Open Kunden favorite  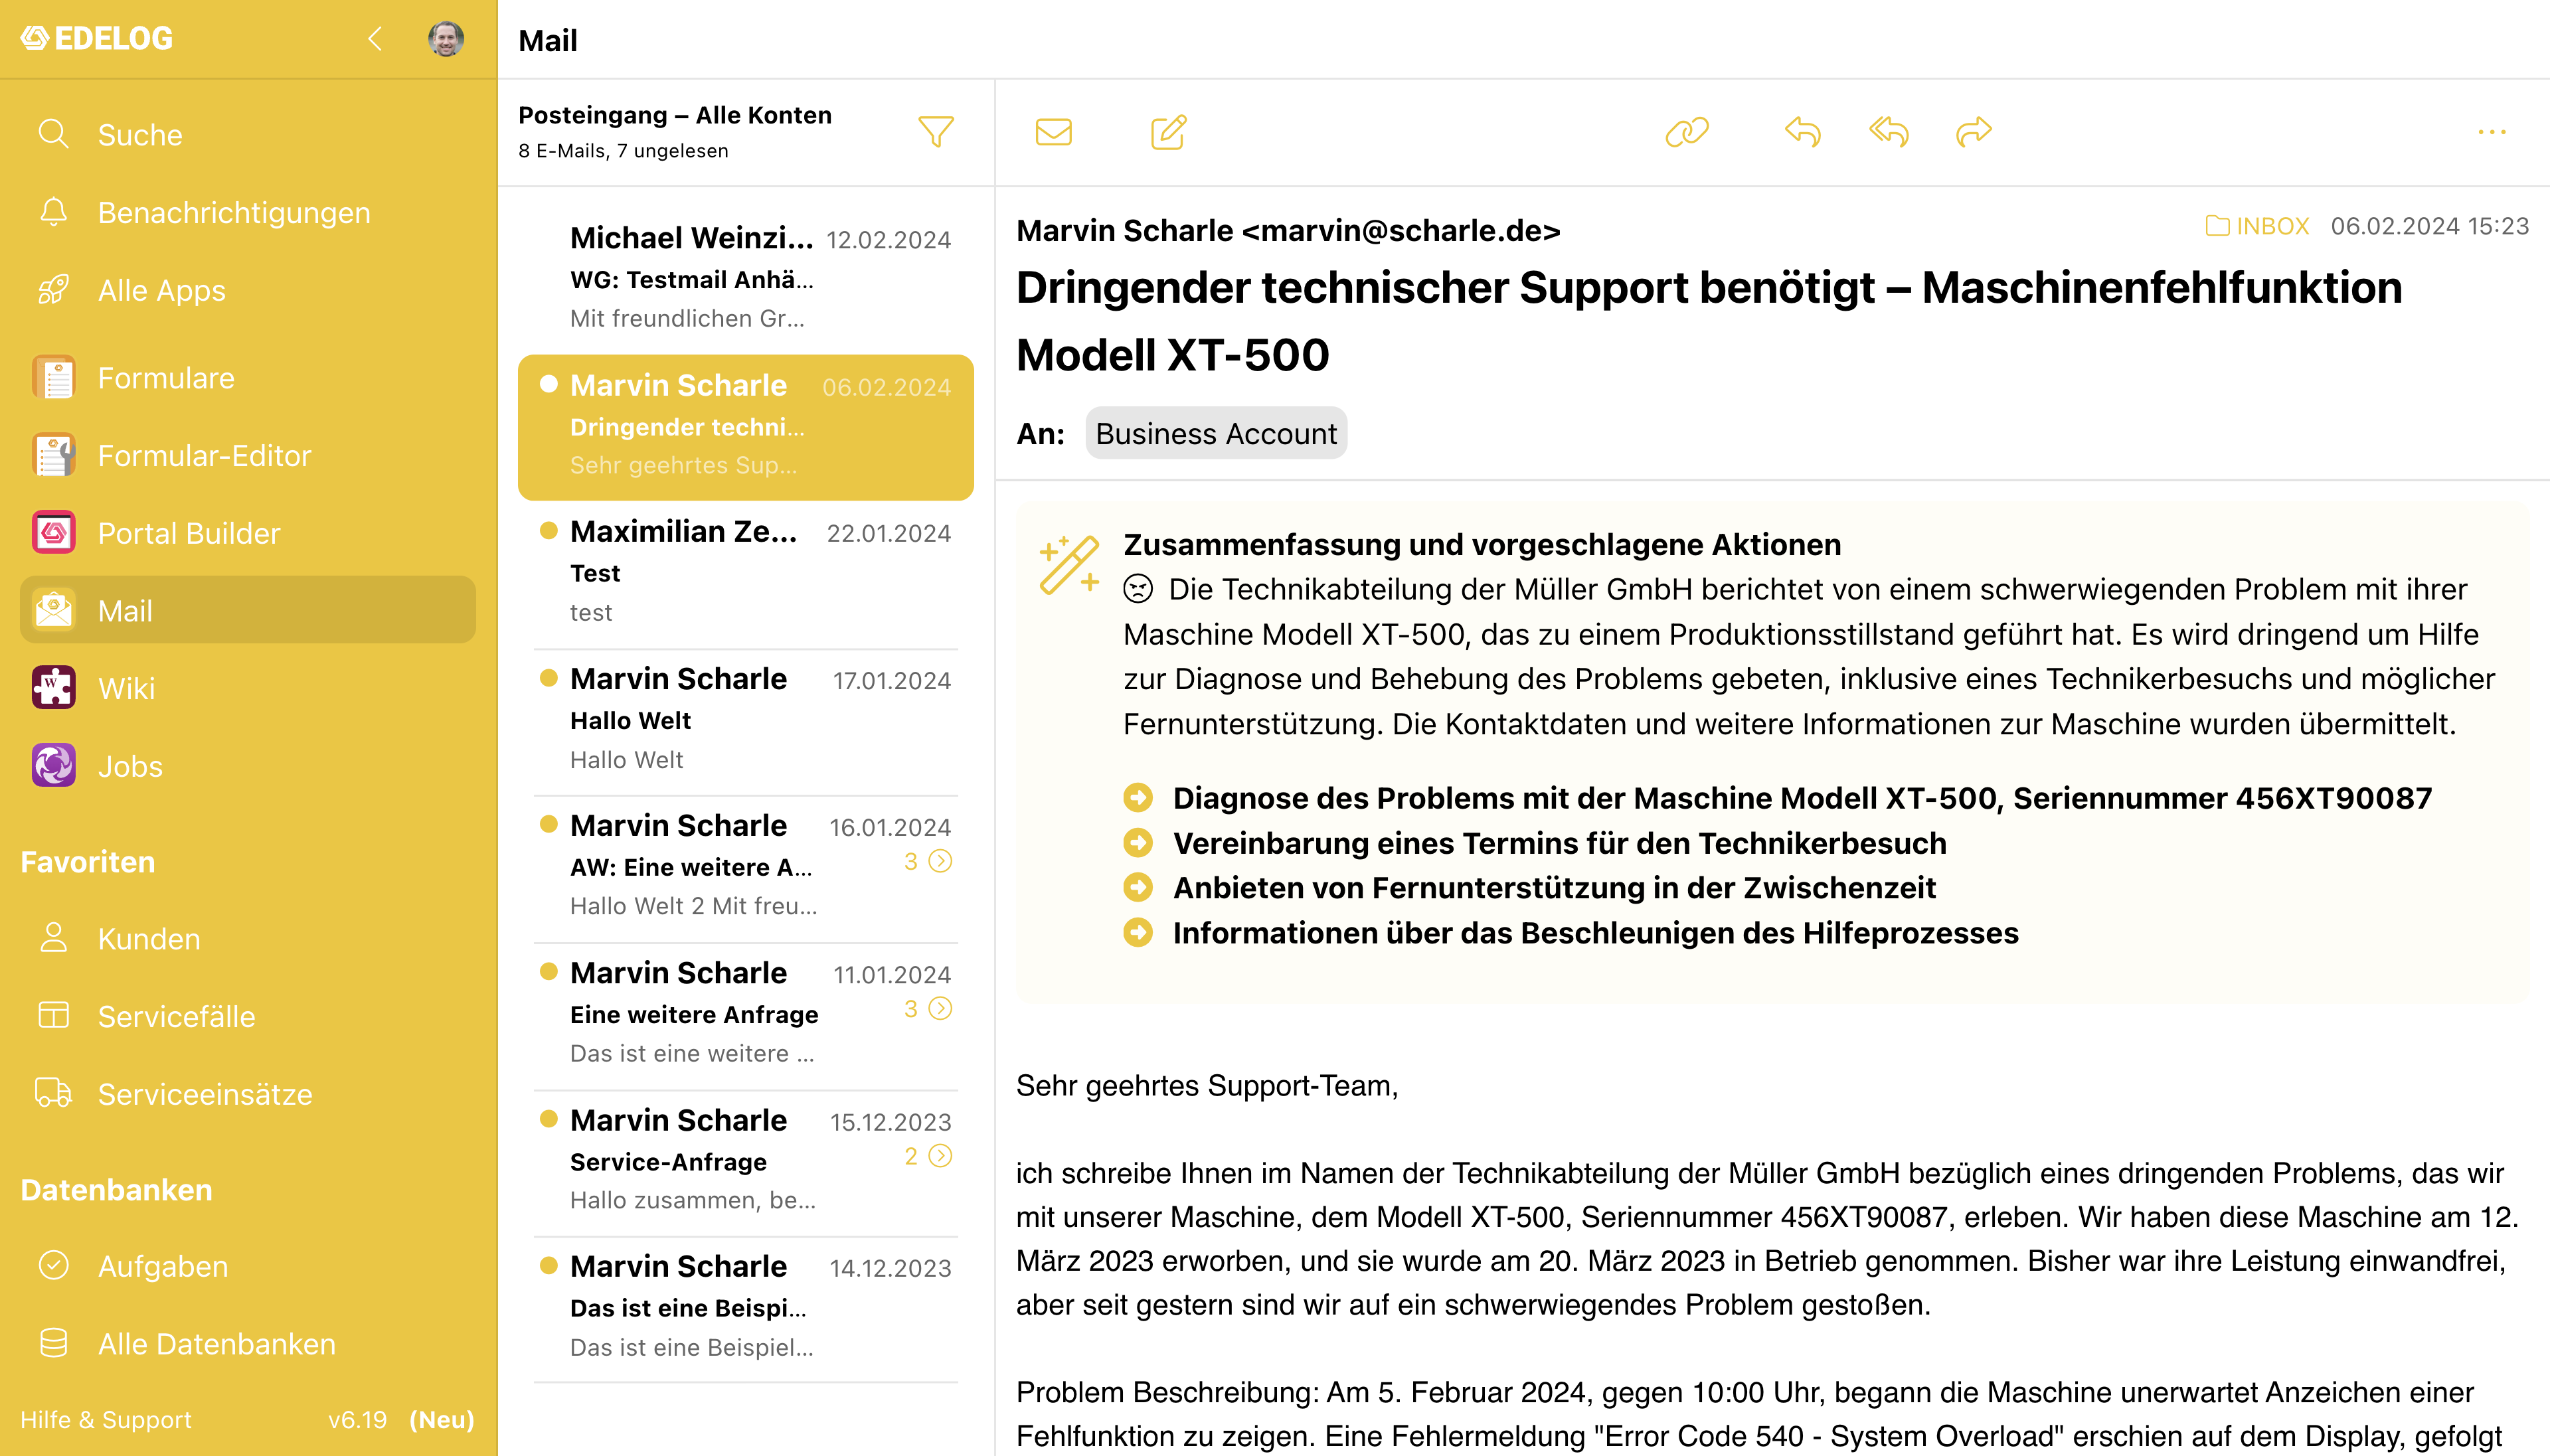[247, 938]
